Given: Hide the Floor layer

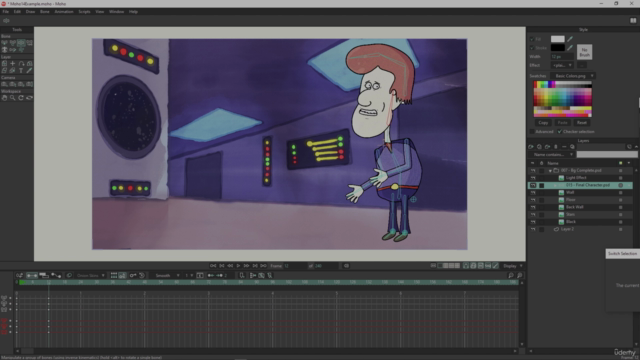Looking at the screenshot, I should point(533,200).
